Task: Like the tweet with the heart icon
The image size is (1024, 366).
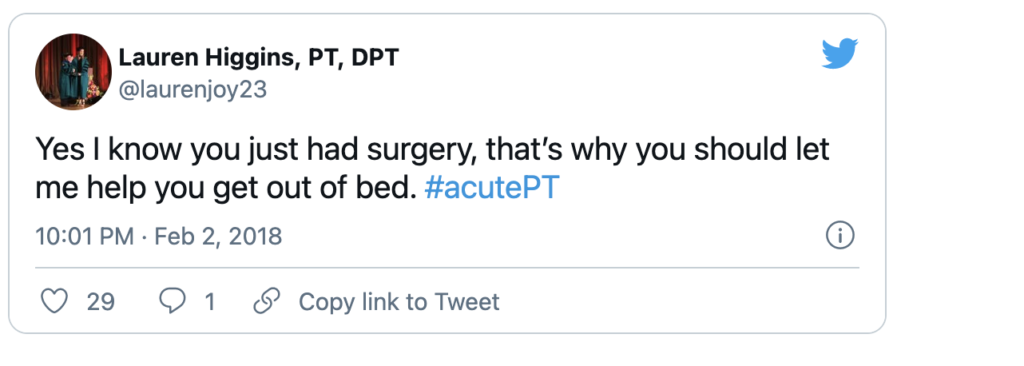Action: click(x=55, y=301)
